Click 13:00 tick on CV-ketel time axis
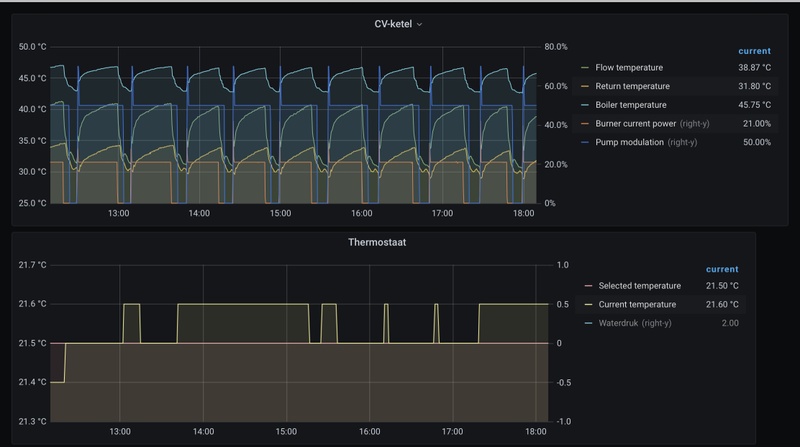The image size is (800, 447). click(118, 213)
